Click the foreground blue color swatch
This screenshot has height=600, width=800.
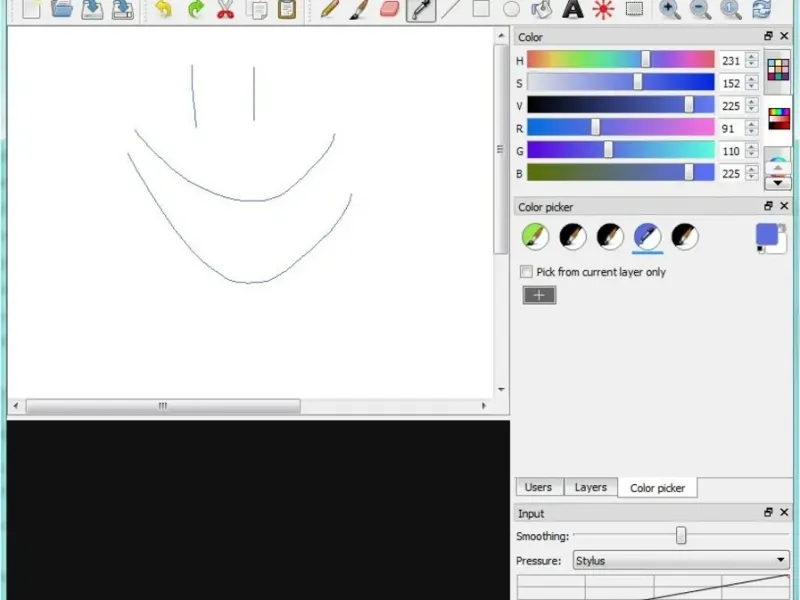pos(766,235)
